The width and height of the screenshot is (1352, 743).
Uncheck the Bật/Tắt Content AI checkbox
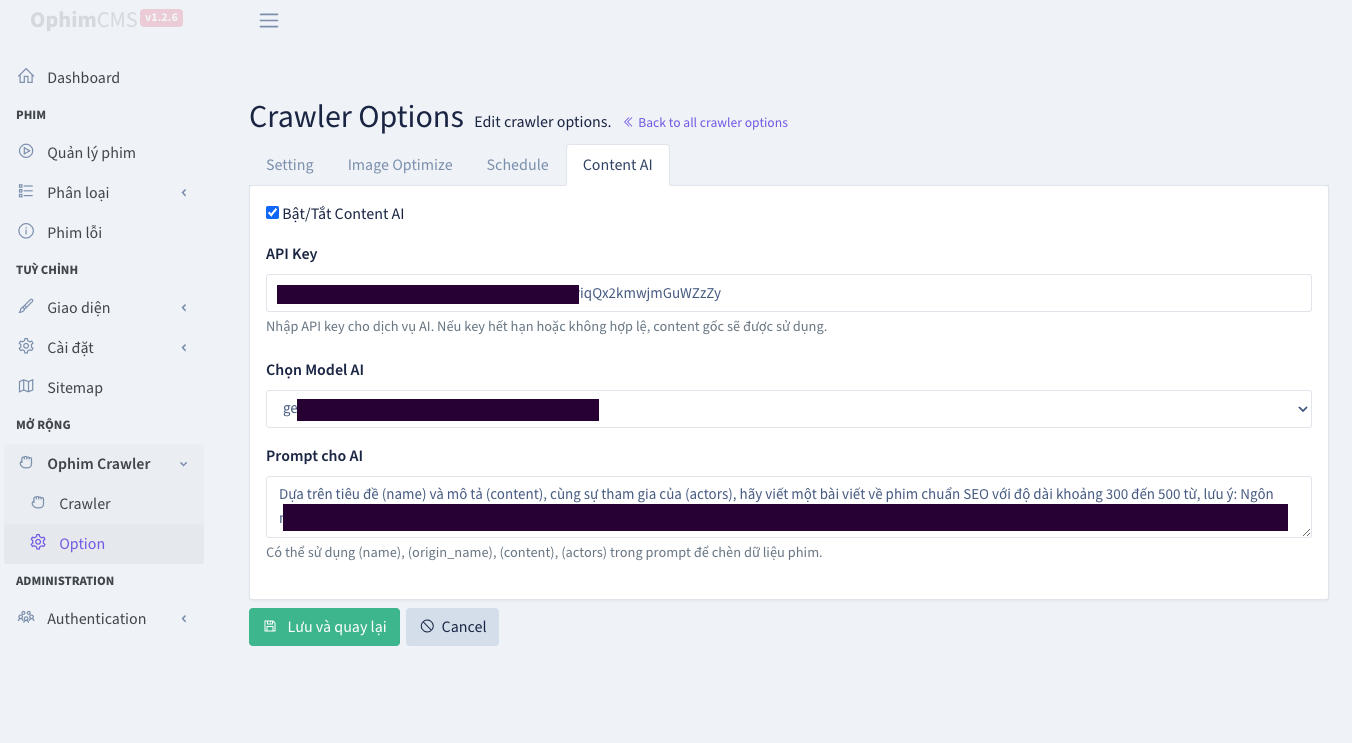tap(272, 212)
